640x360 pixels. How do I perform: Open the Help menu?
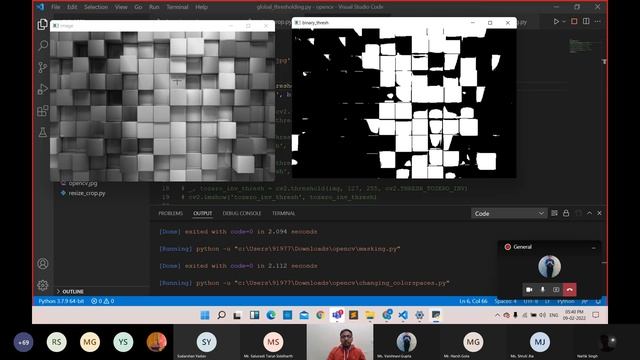201,7
